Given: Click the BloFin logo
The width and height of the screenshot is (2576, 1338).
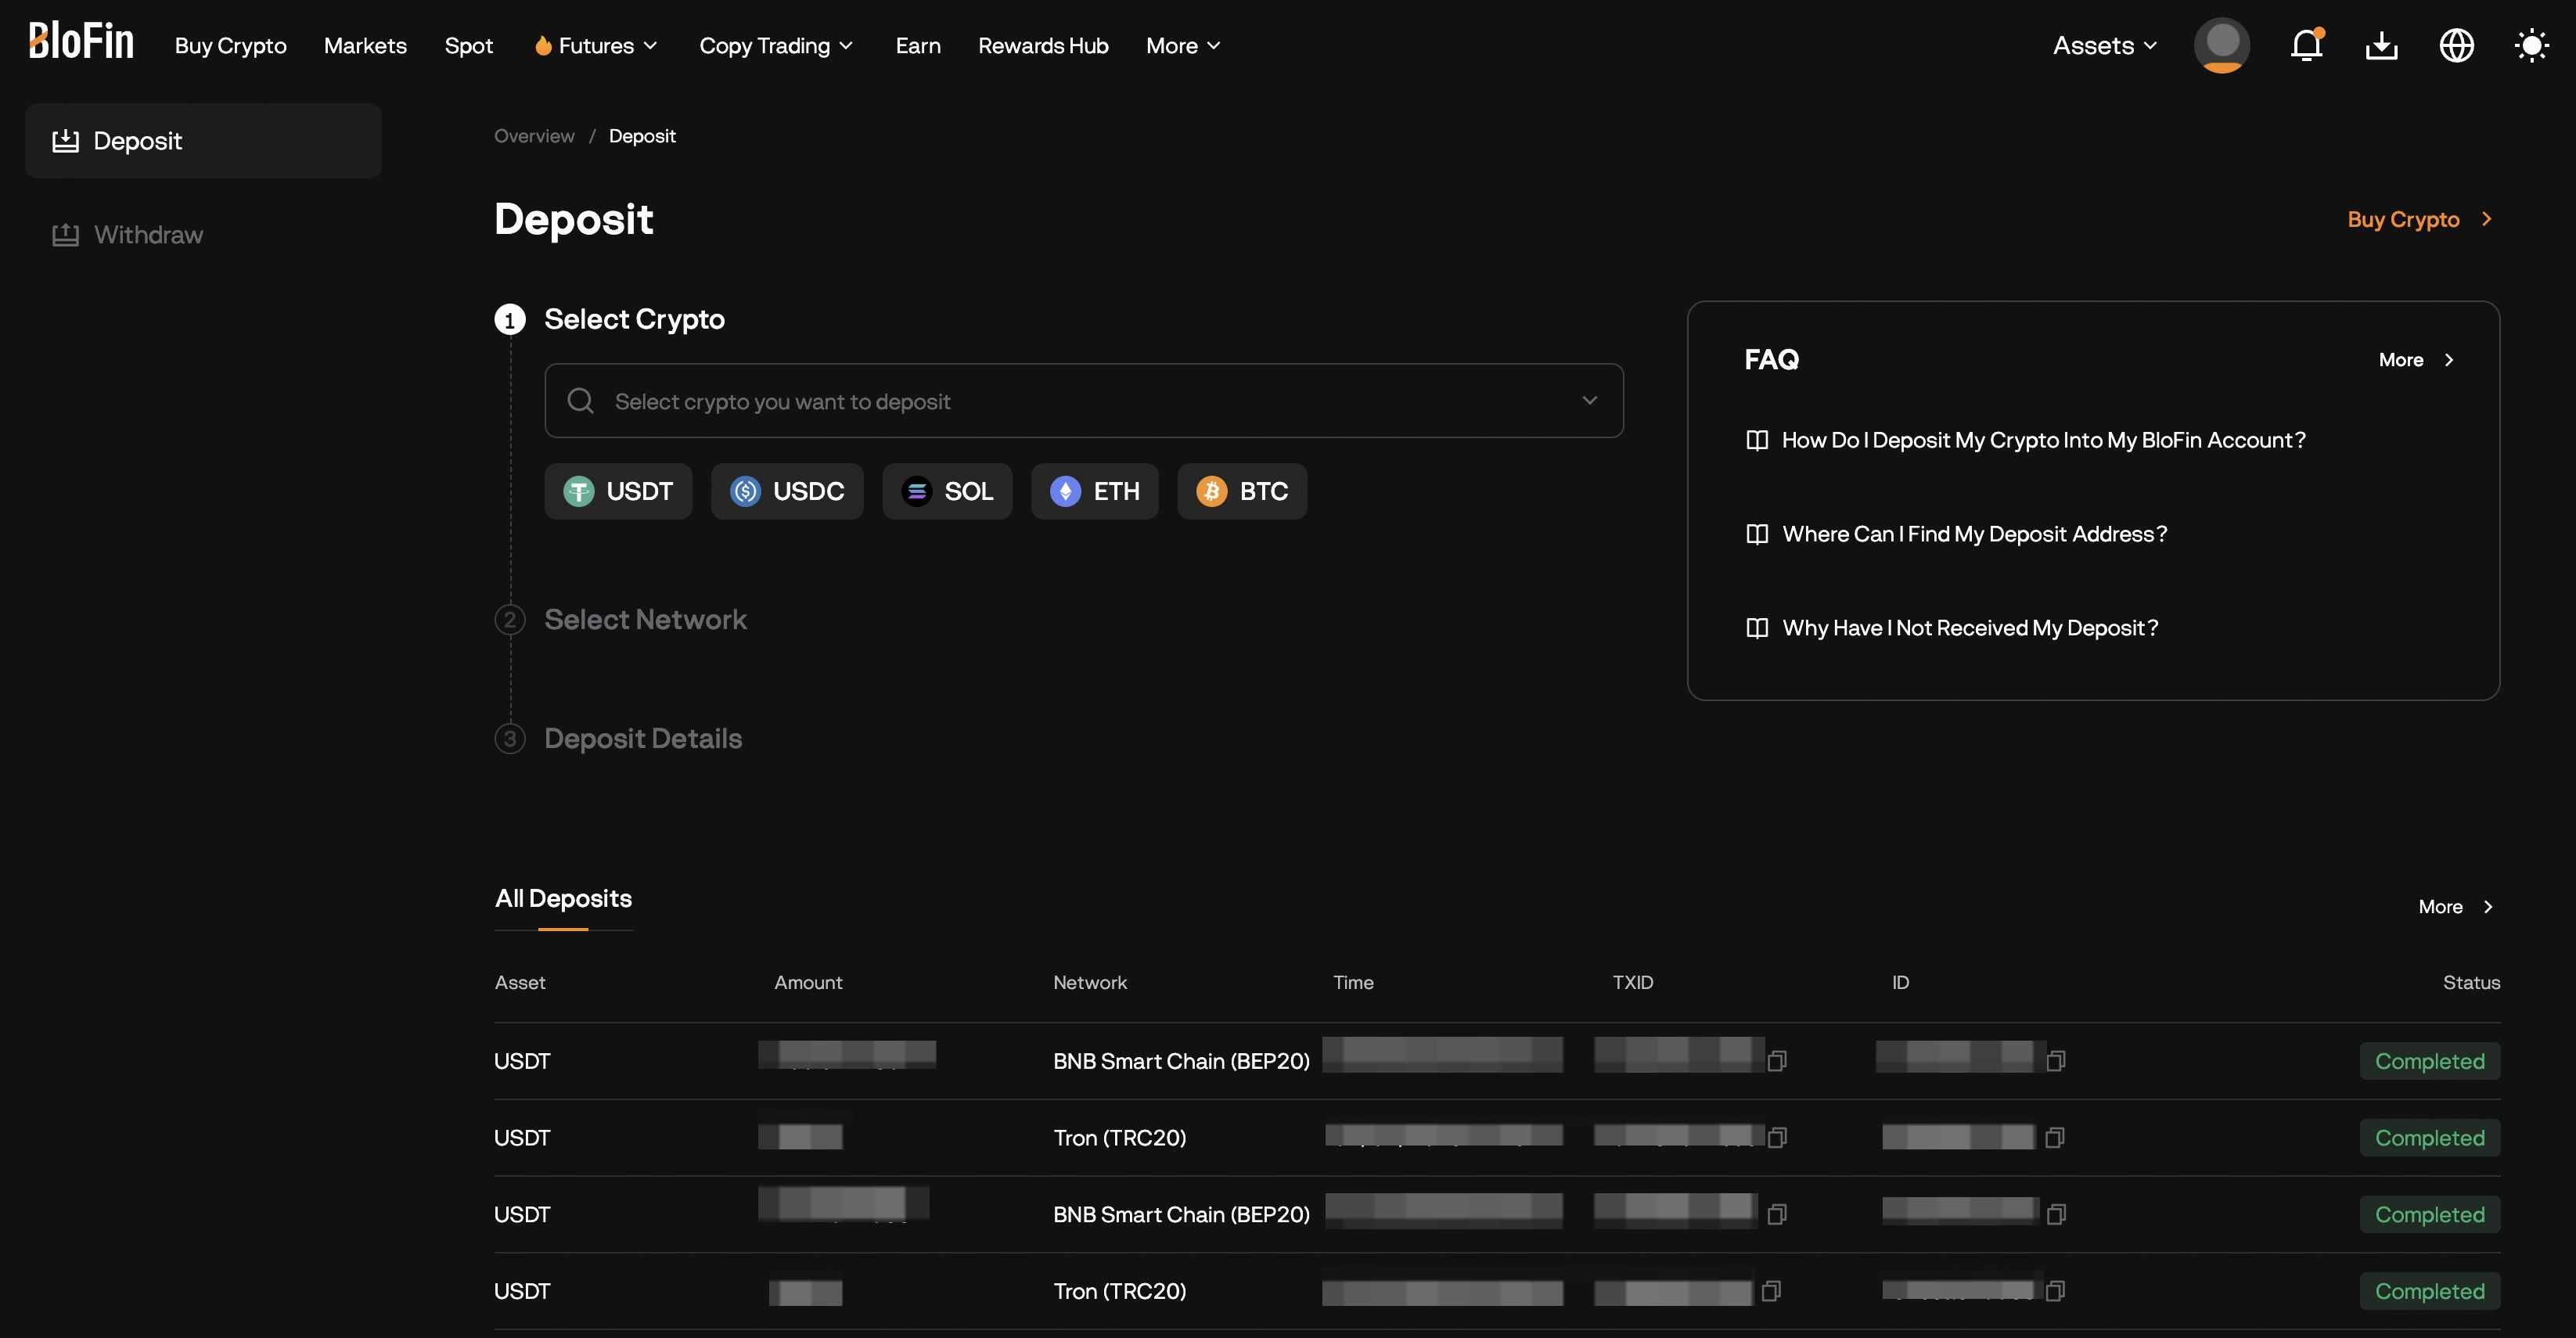Looking at the screenshot, I should pyautogui.click(x=81, y=42).
